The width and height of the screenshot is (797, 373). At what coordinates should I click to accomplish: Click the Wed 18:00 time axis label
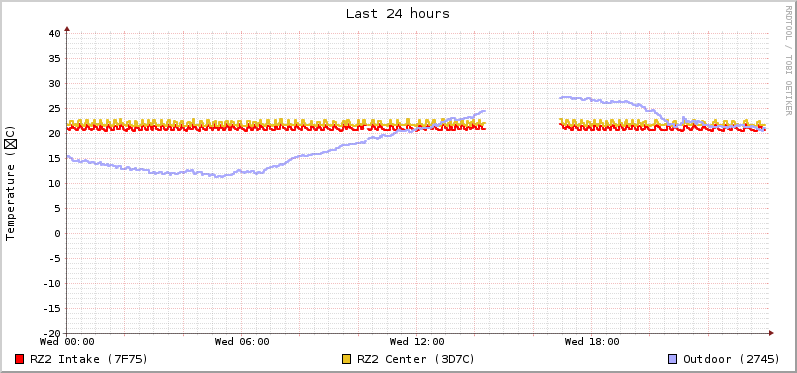coord(592,341)
